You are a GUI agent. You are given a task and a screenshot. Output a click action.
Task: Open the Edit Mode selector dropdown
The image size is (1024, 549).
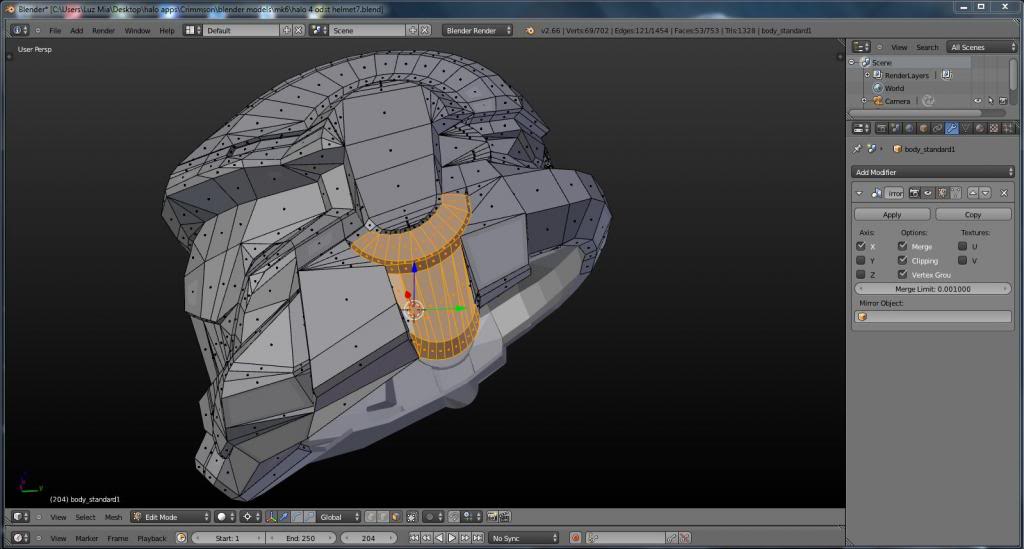point(169,517)
